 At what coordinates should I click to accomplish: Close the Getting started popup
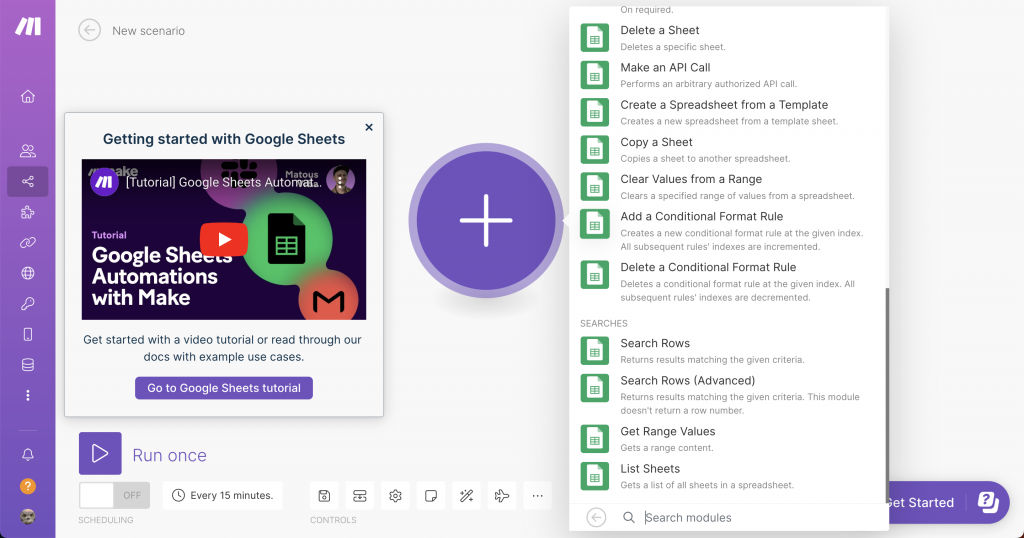[x=369, y=127]
